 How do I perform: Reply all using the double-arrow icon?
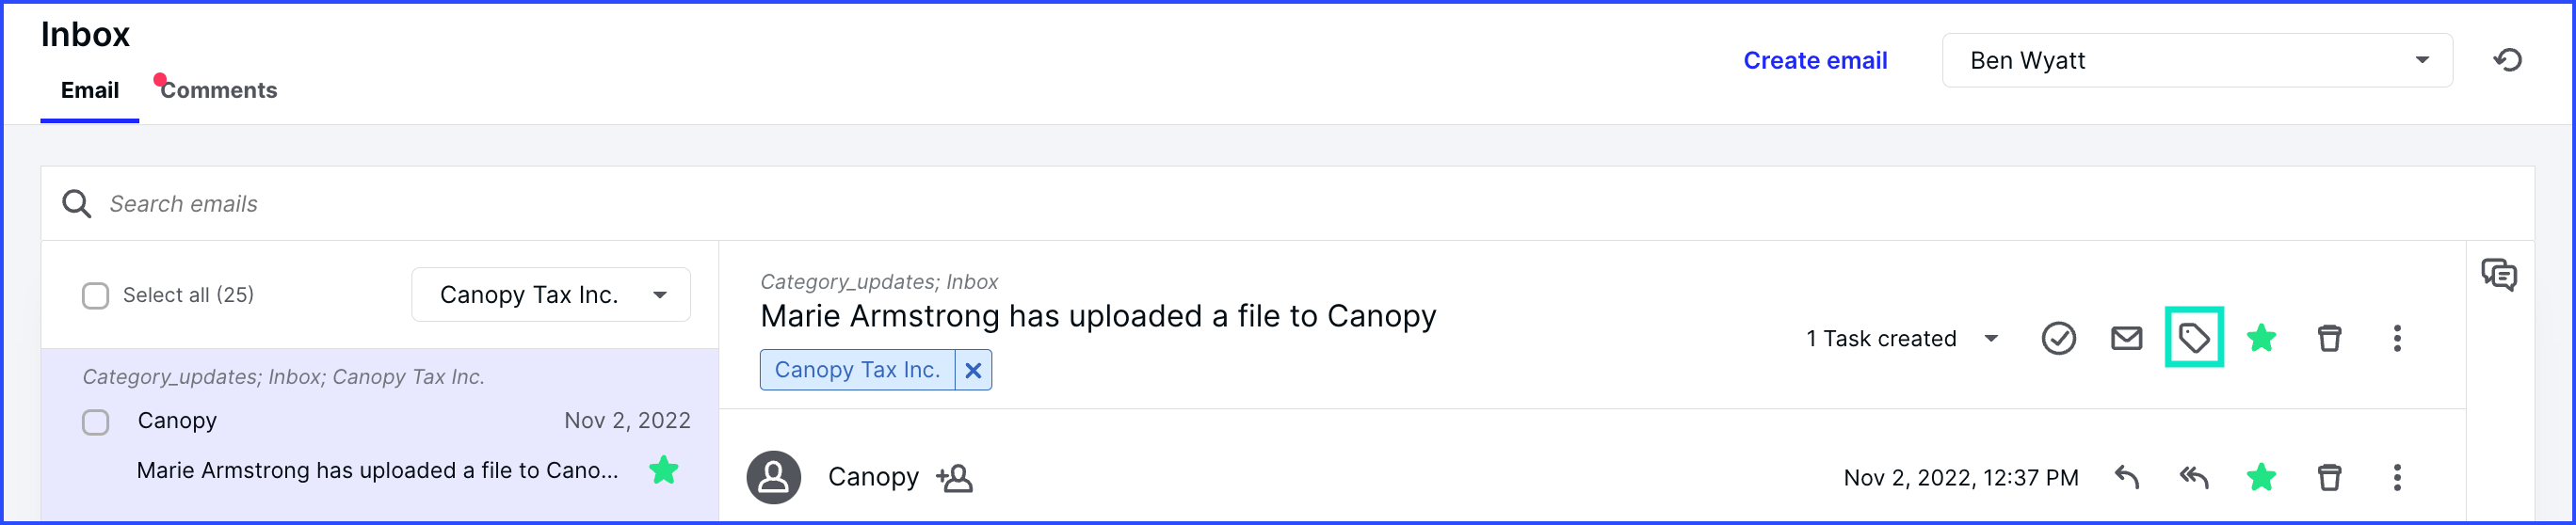2193,477
